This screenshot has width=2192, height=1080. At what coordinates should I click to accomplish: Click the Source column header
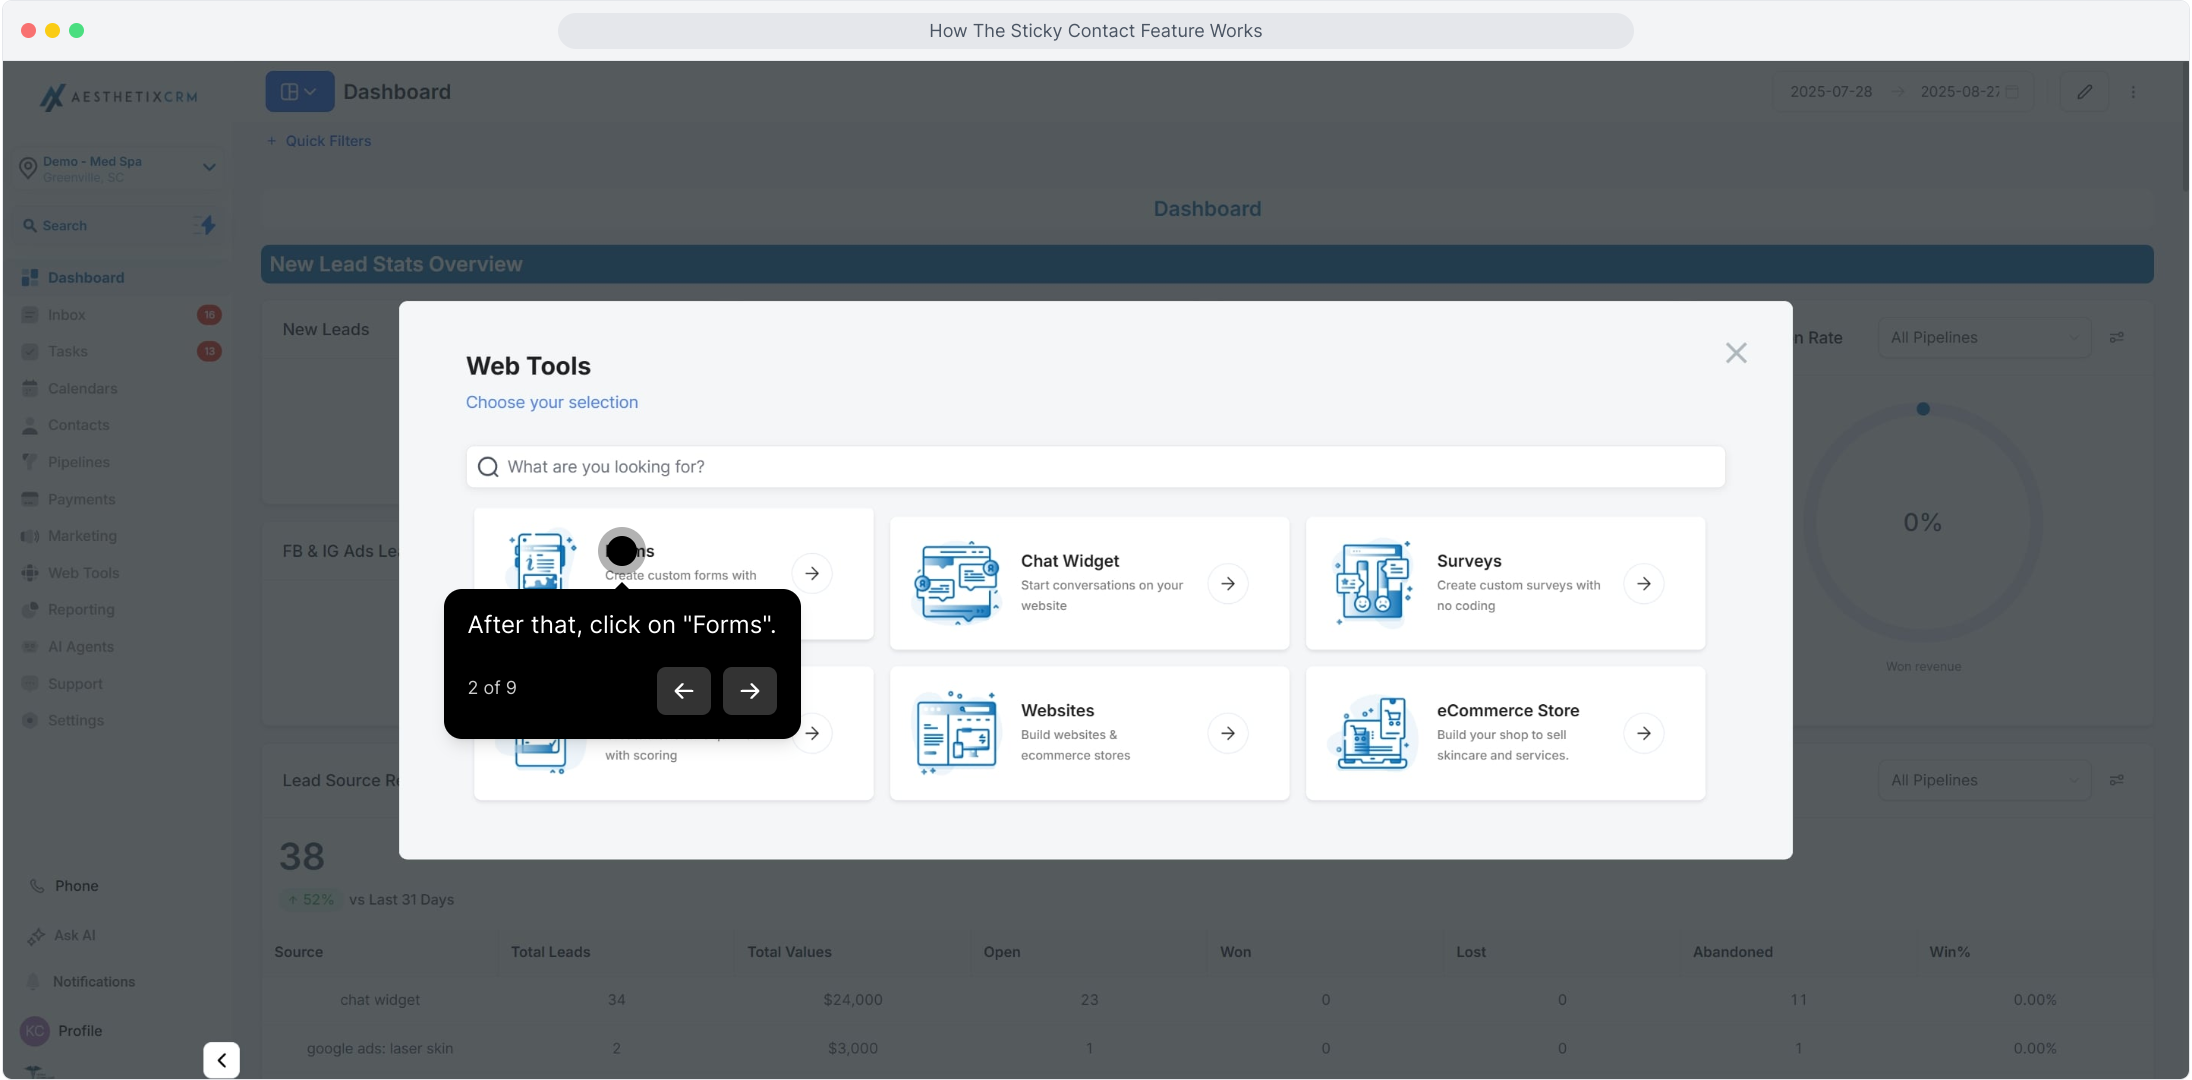(x=298, y=953)
